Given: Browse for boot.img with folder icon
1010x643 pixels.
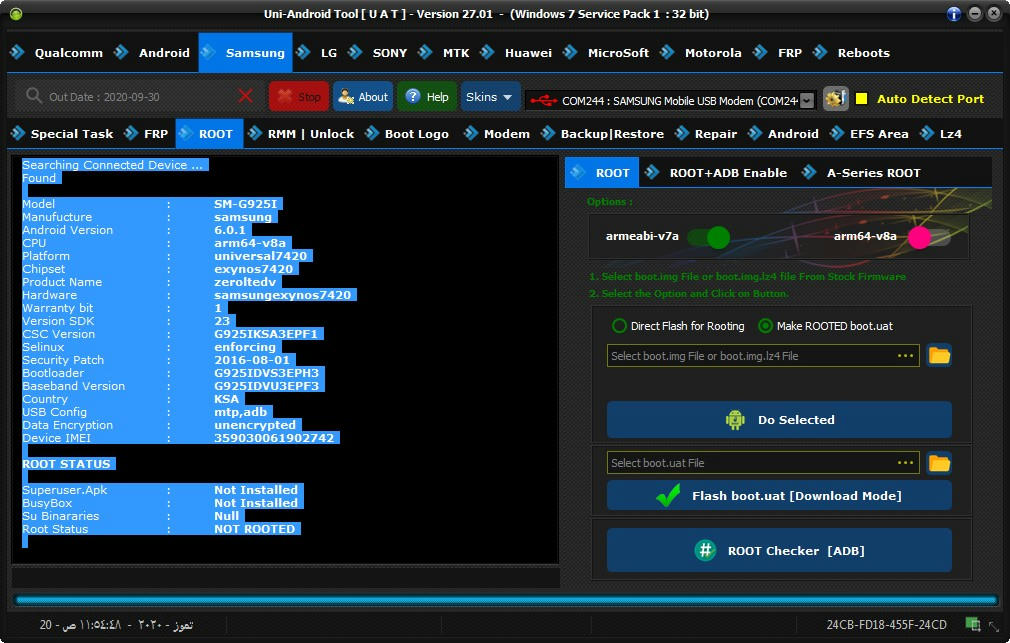Looking at the screenshot, I should (939, 355).
